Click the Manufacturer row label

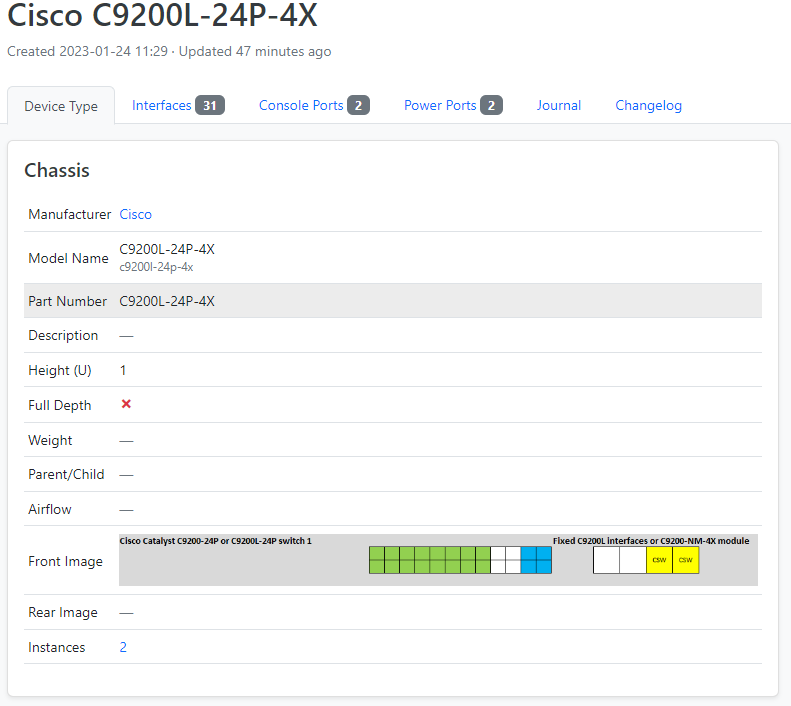(x=70, y=214)
